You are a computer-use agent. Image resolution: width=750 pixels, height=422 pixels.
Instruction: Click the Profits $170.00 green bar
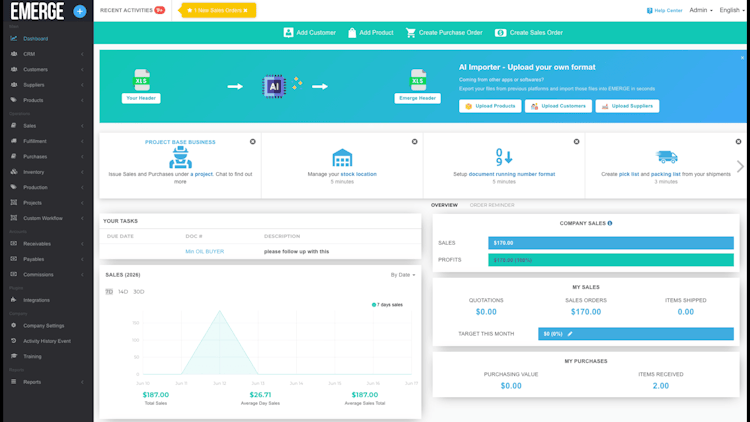click(611, 260)
